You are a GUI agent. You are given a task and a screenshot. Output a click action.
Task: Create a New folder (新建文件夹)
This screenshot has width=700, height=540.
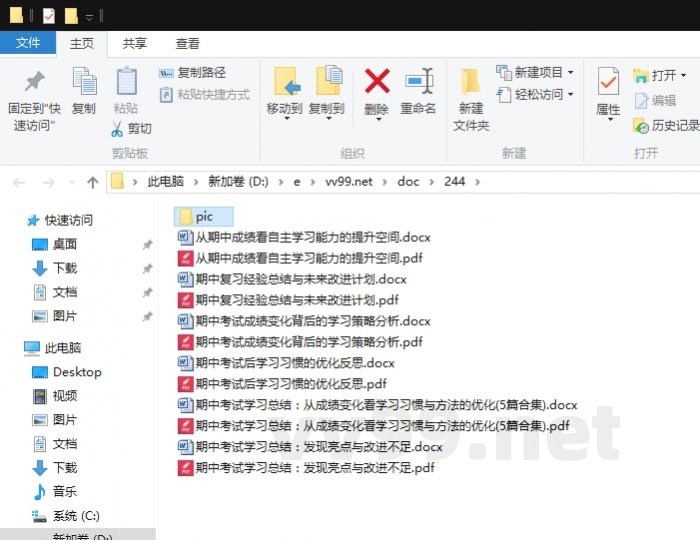[x=471, y=100]
